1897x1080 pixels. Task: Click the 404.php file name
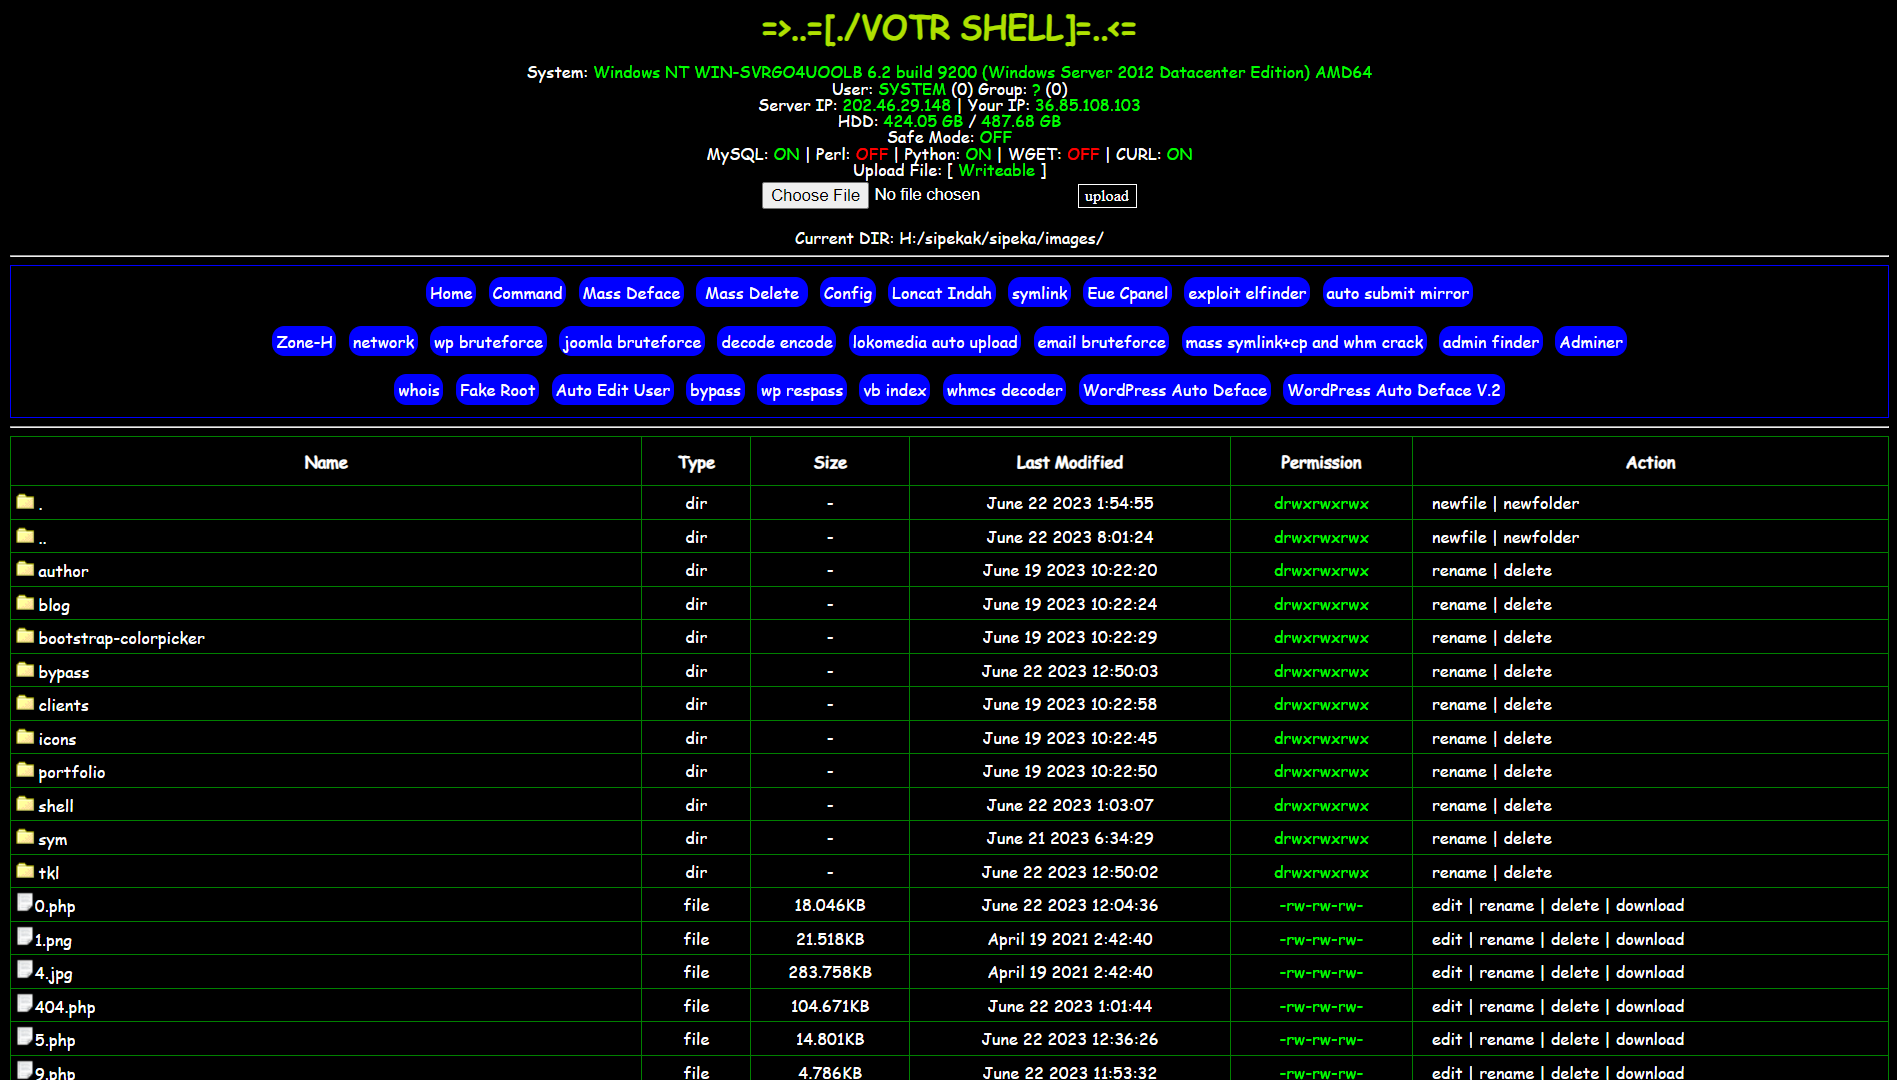click(x=65, y=1007)
